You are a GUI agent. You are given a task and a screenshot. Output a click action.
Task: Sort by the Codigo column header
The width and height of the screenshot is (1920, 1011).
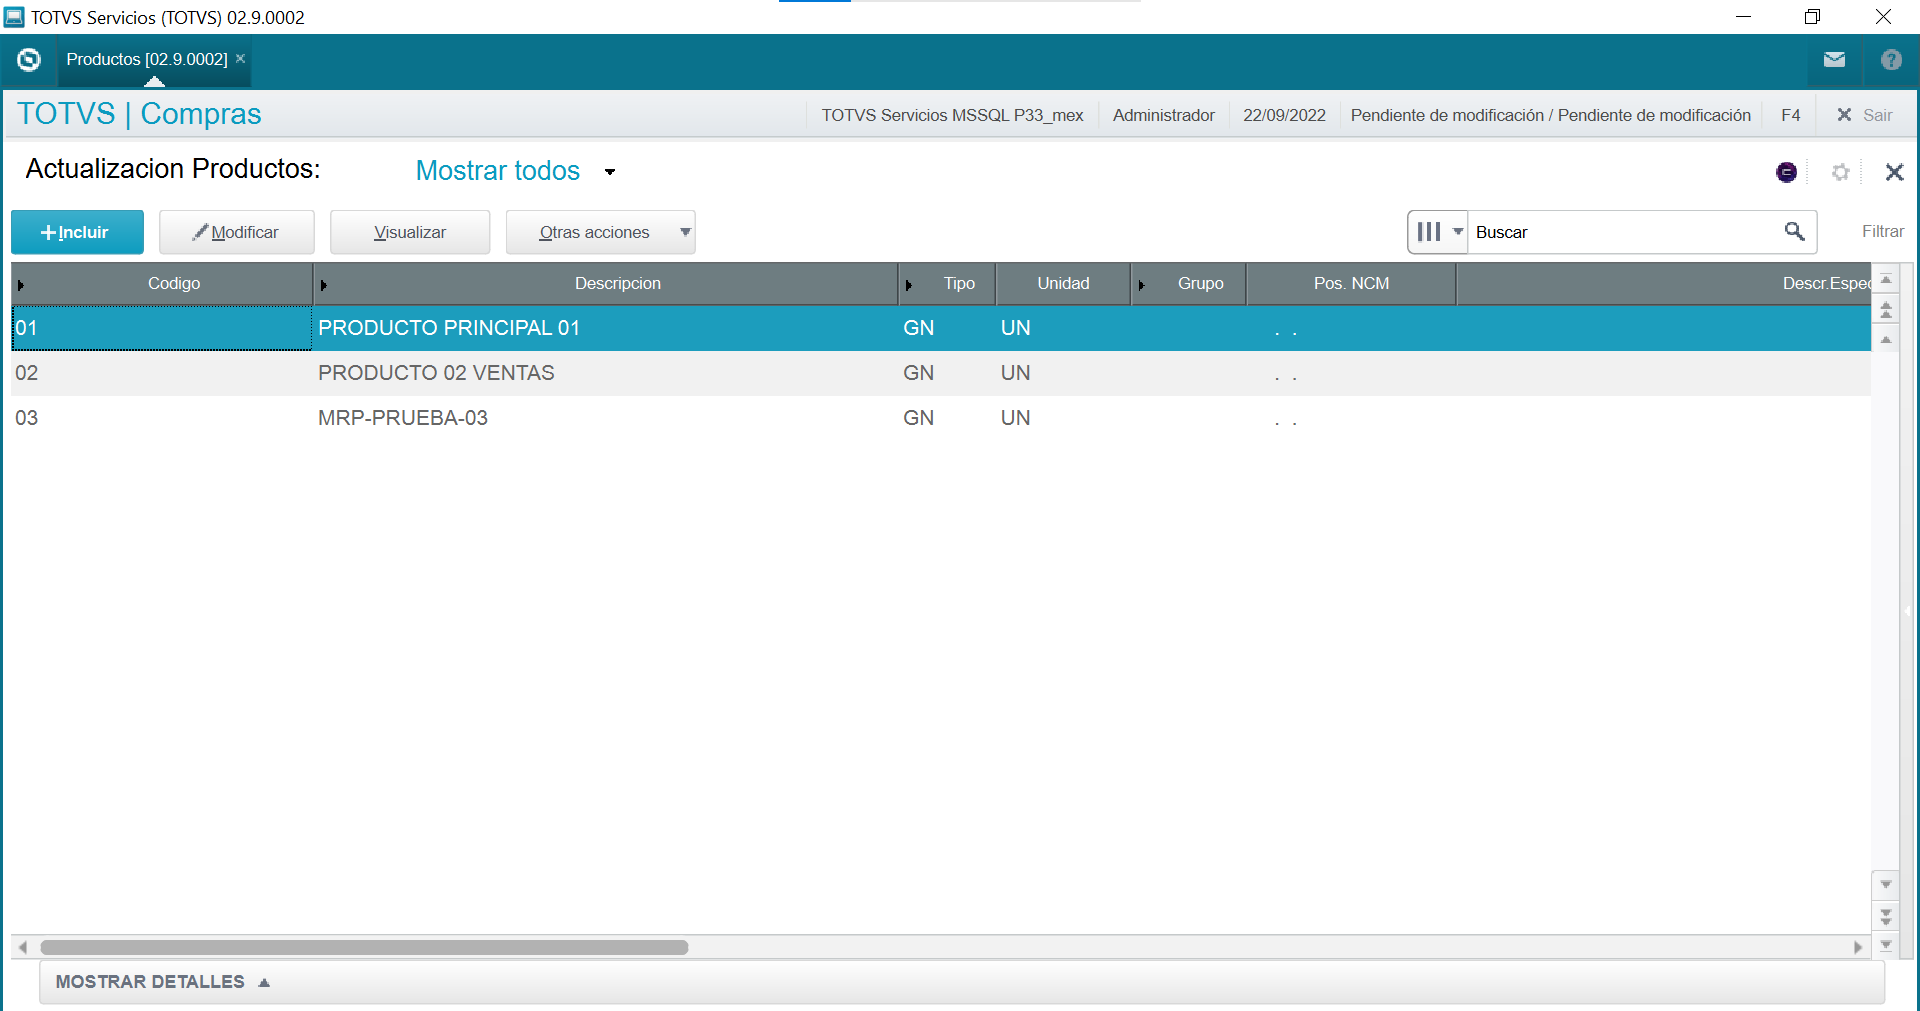[162, 283]
